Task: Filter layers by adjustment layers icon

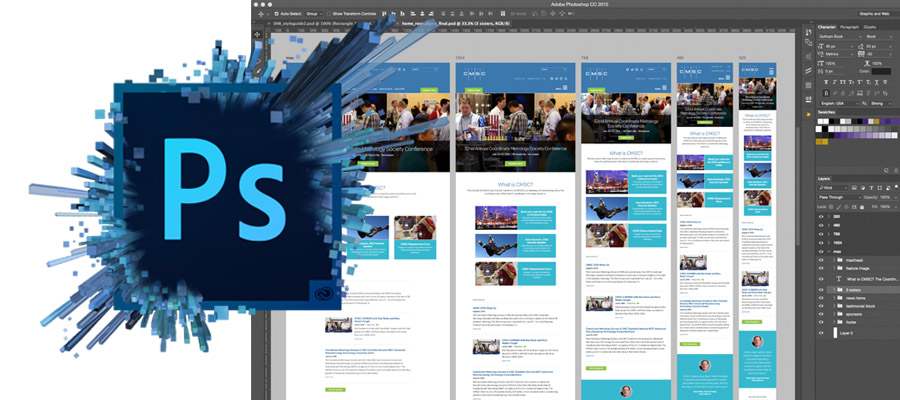Action: [863, 188]
